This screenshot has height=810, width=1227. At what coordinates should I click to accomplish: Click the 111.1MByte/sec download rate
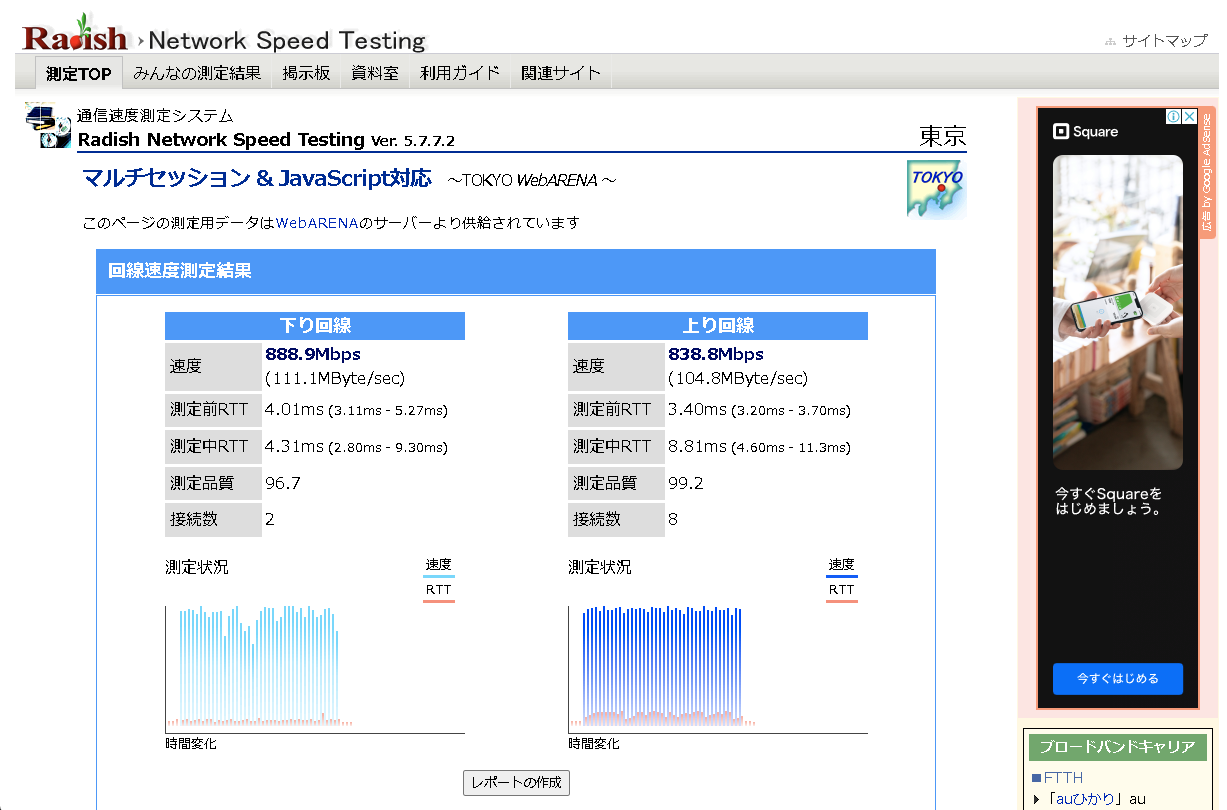click(x=335, y=378)
